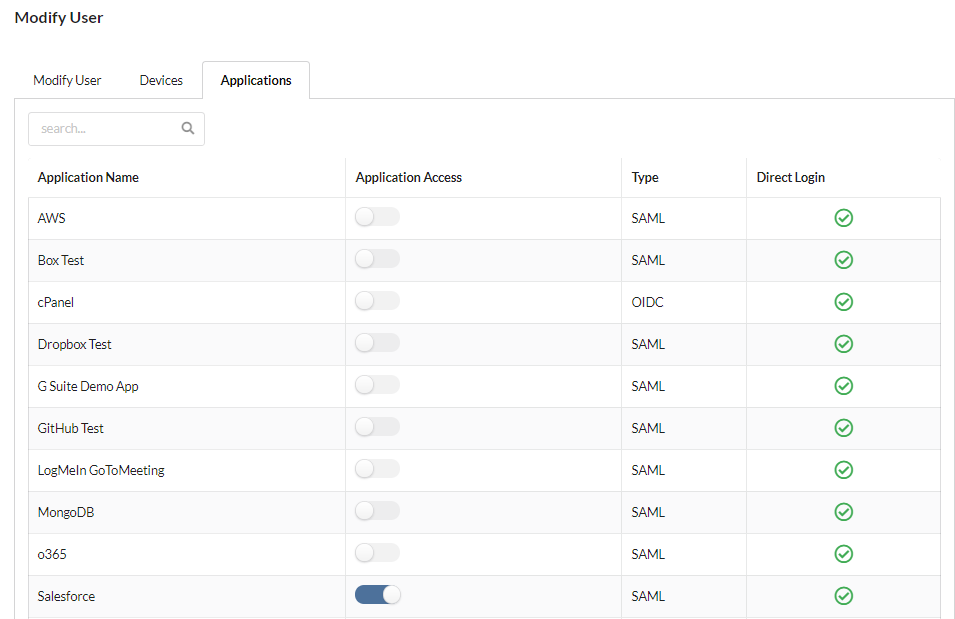Select the MongoDB application name

coord(66,512)
